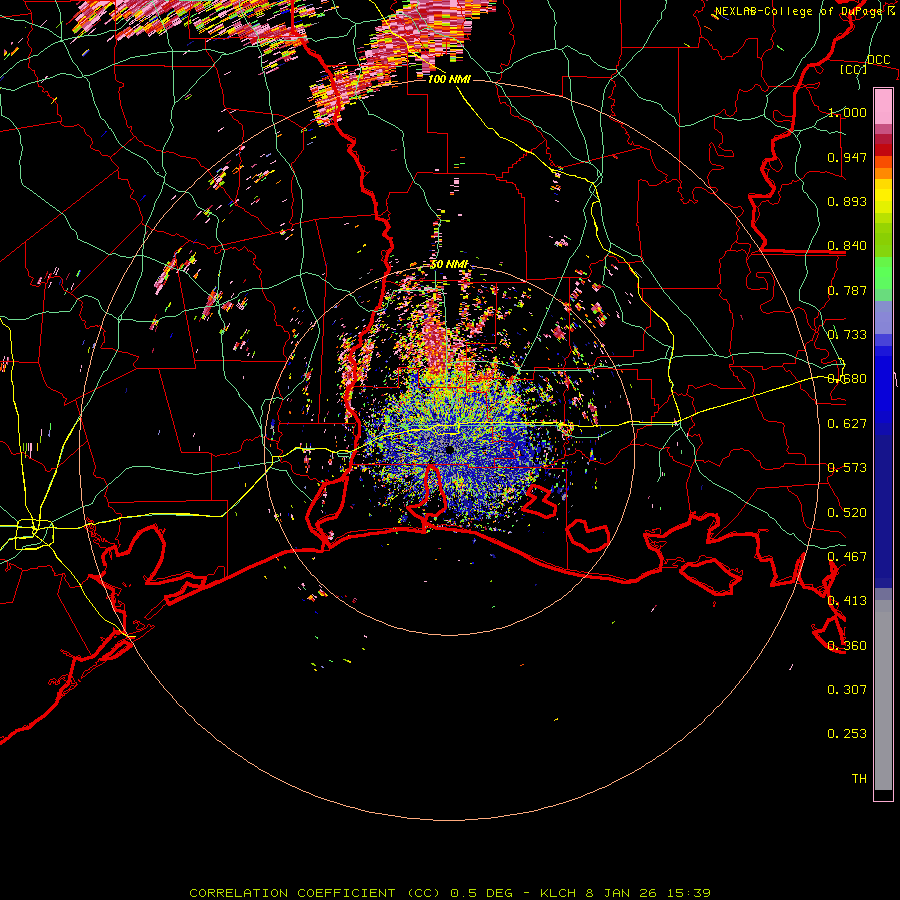Select the 0.787 legend value
The width and height of the screenshot is (900, 900).
click(x=847, y=290)
